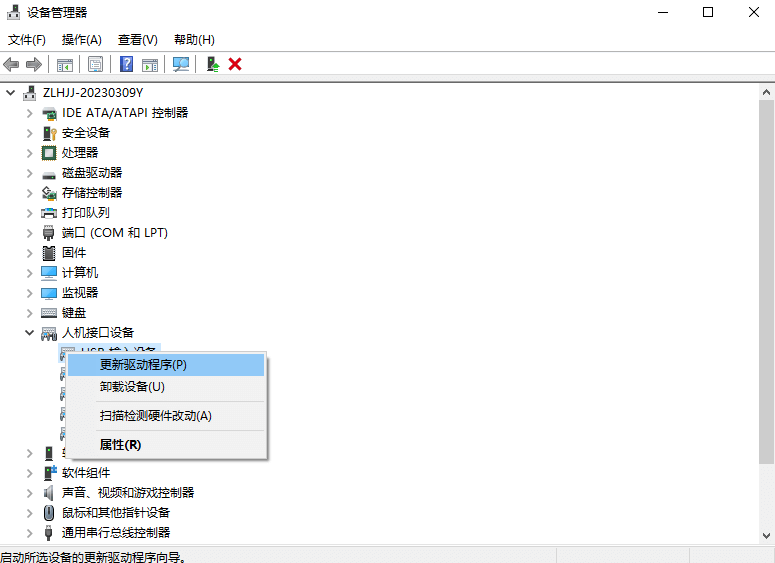Click the Update driver toolbar icon

(x=213, y=64)
